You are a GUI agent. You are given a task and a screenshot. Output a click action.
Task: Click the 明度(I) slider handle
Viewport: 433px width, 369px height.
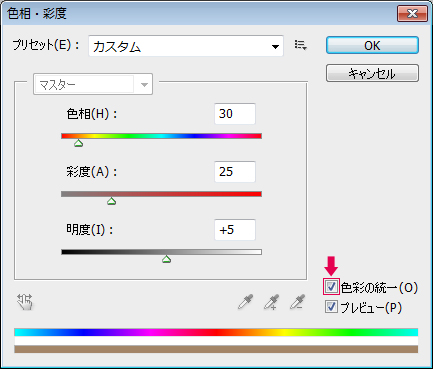pyautogui.click(x=166, y=259)
